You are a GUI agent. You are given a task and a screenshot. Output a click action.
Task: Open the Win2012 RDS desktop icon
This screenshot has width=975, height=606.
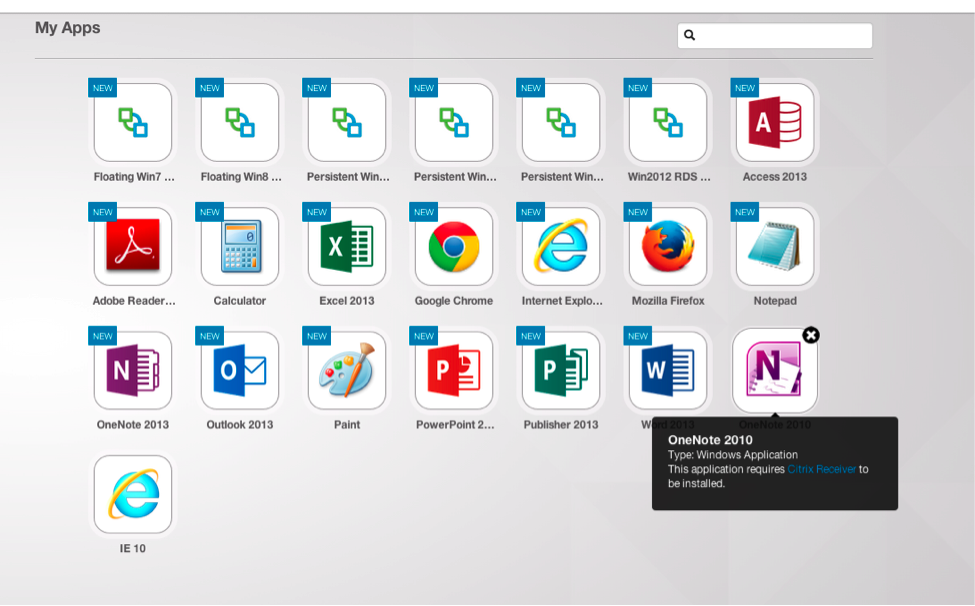668,122
